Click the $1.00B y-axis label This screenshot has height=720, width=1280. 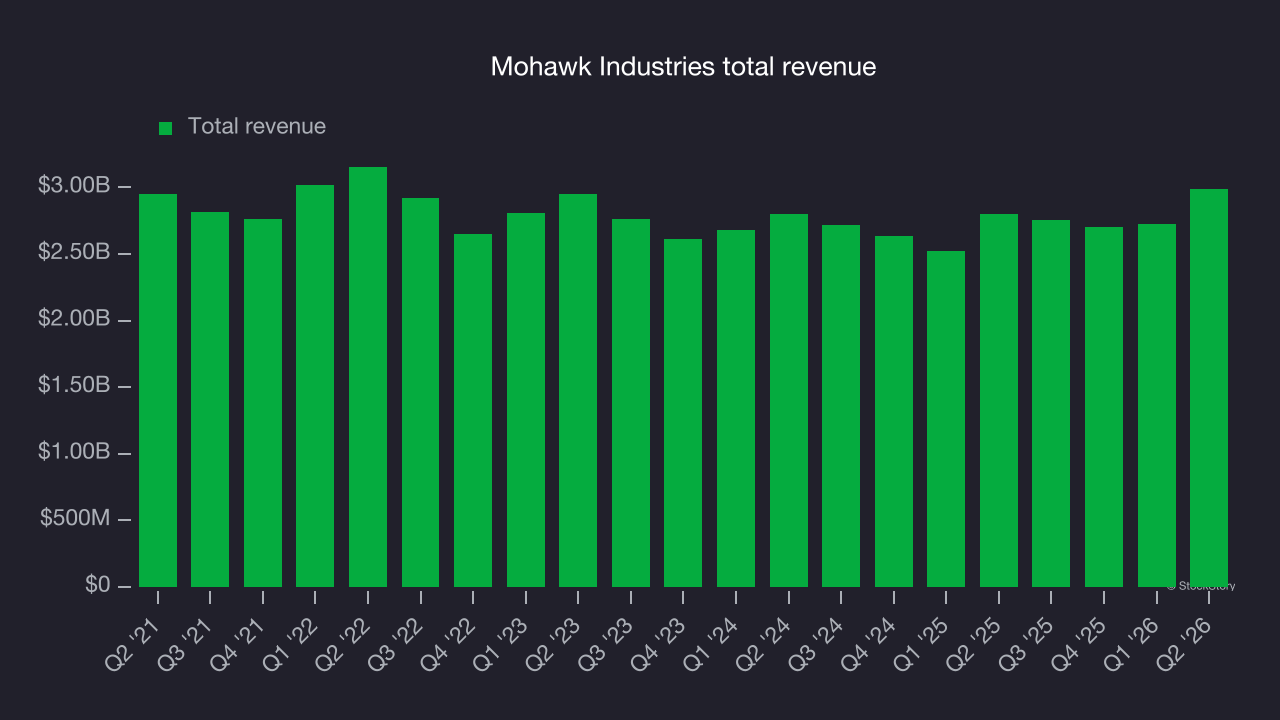coord(74,452)
